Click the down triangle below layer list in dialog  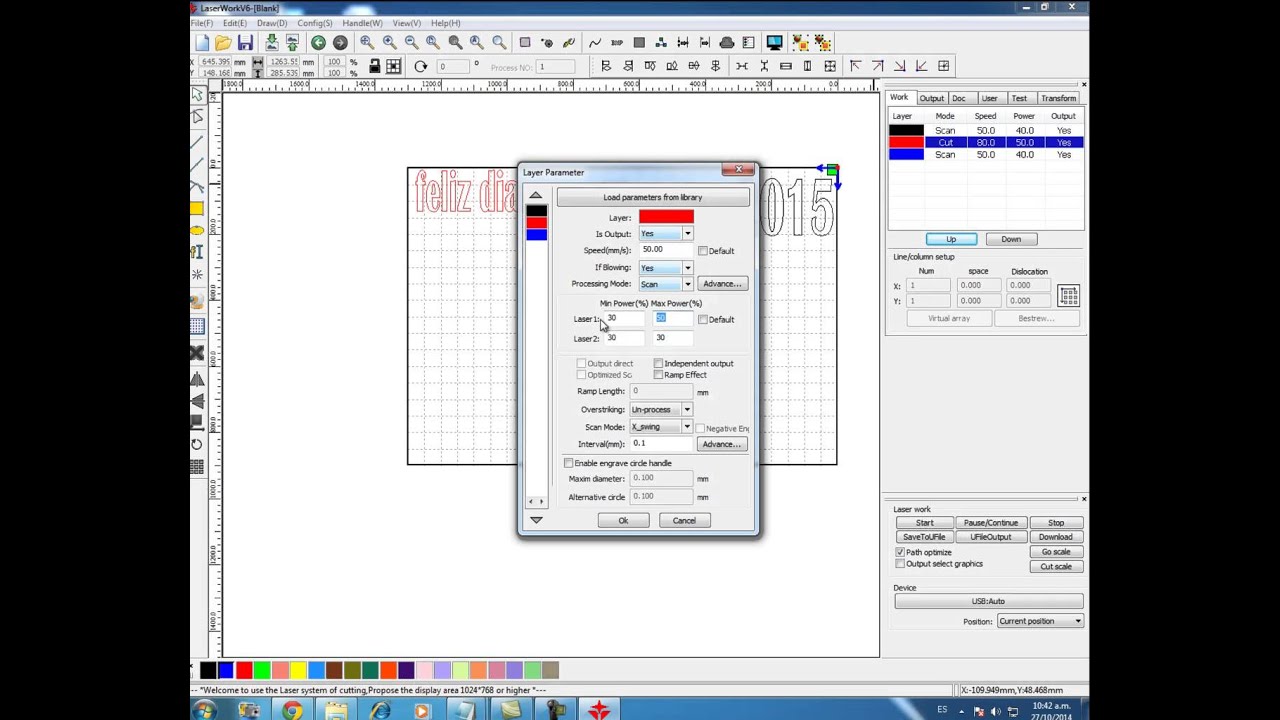click(536, 520)
